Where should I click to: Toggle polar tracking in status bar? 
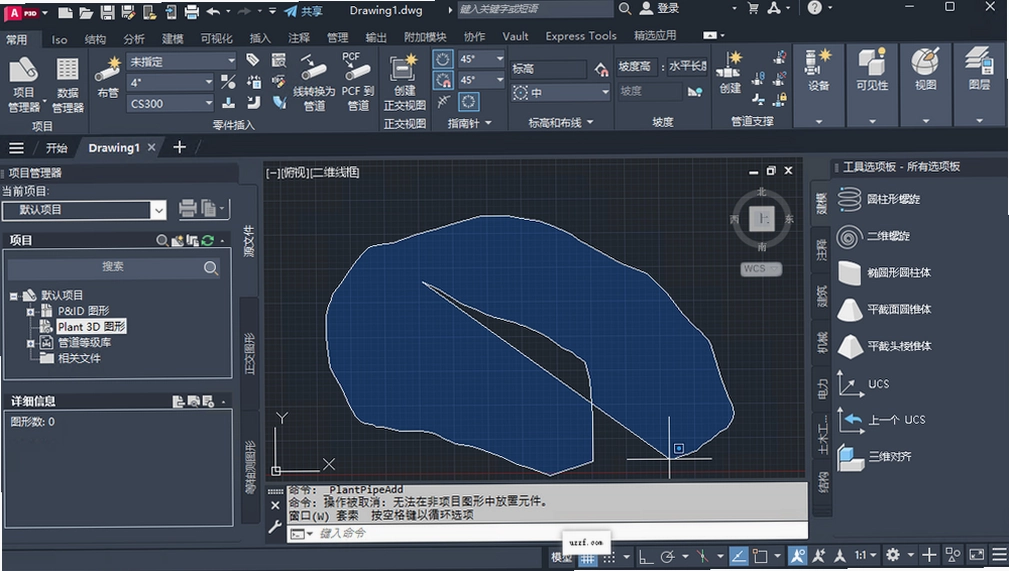(667, 556)
